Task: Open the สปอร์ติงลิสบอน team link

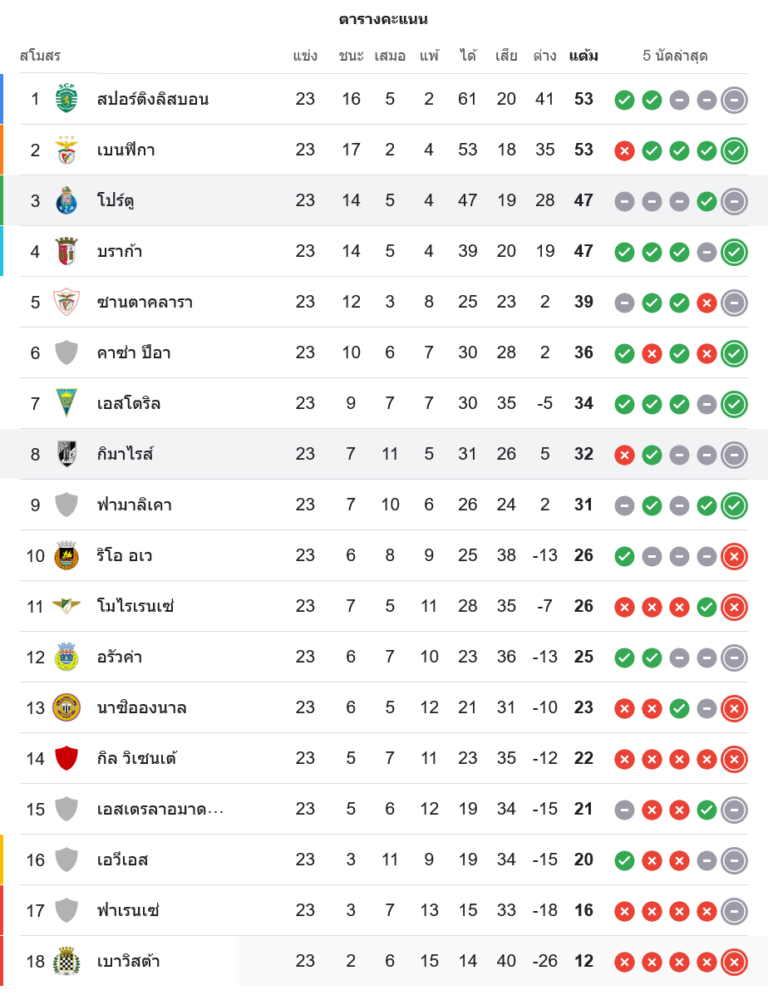Action: coord(153,99)
